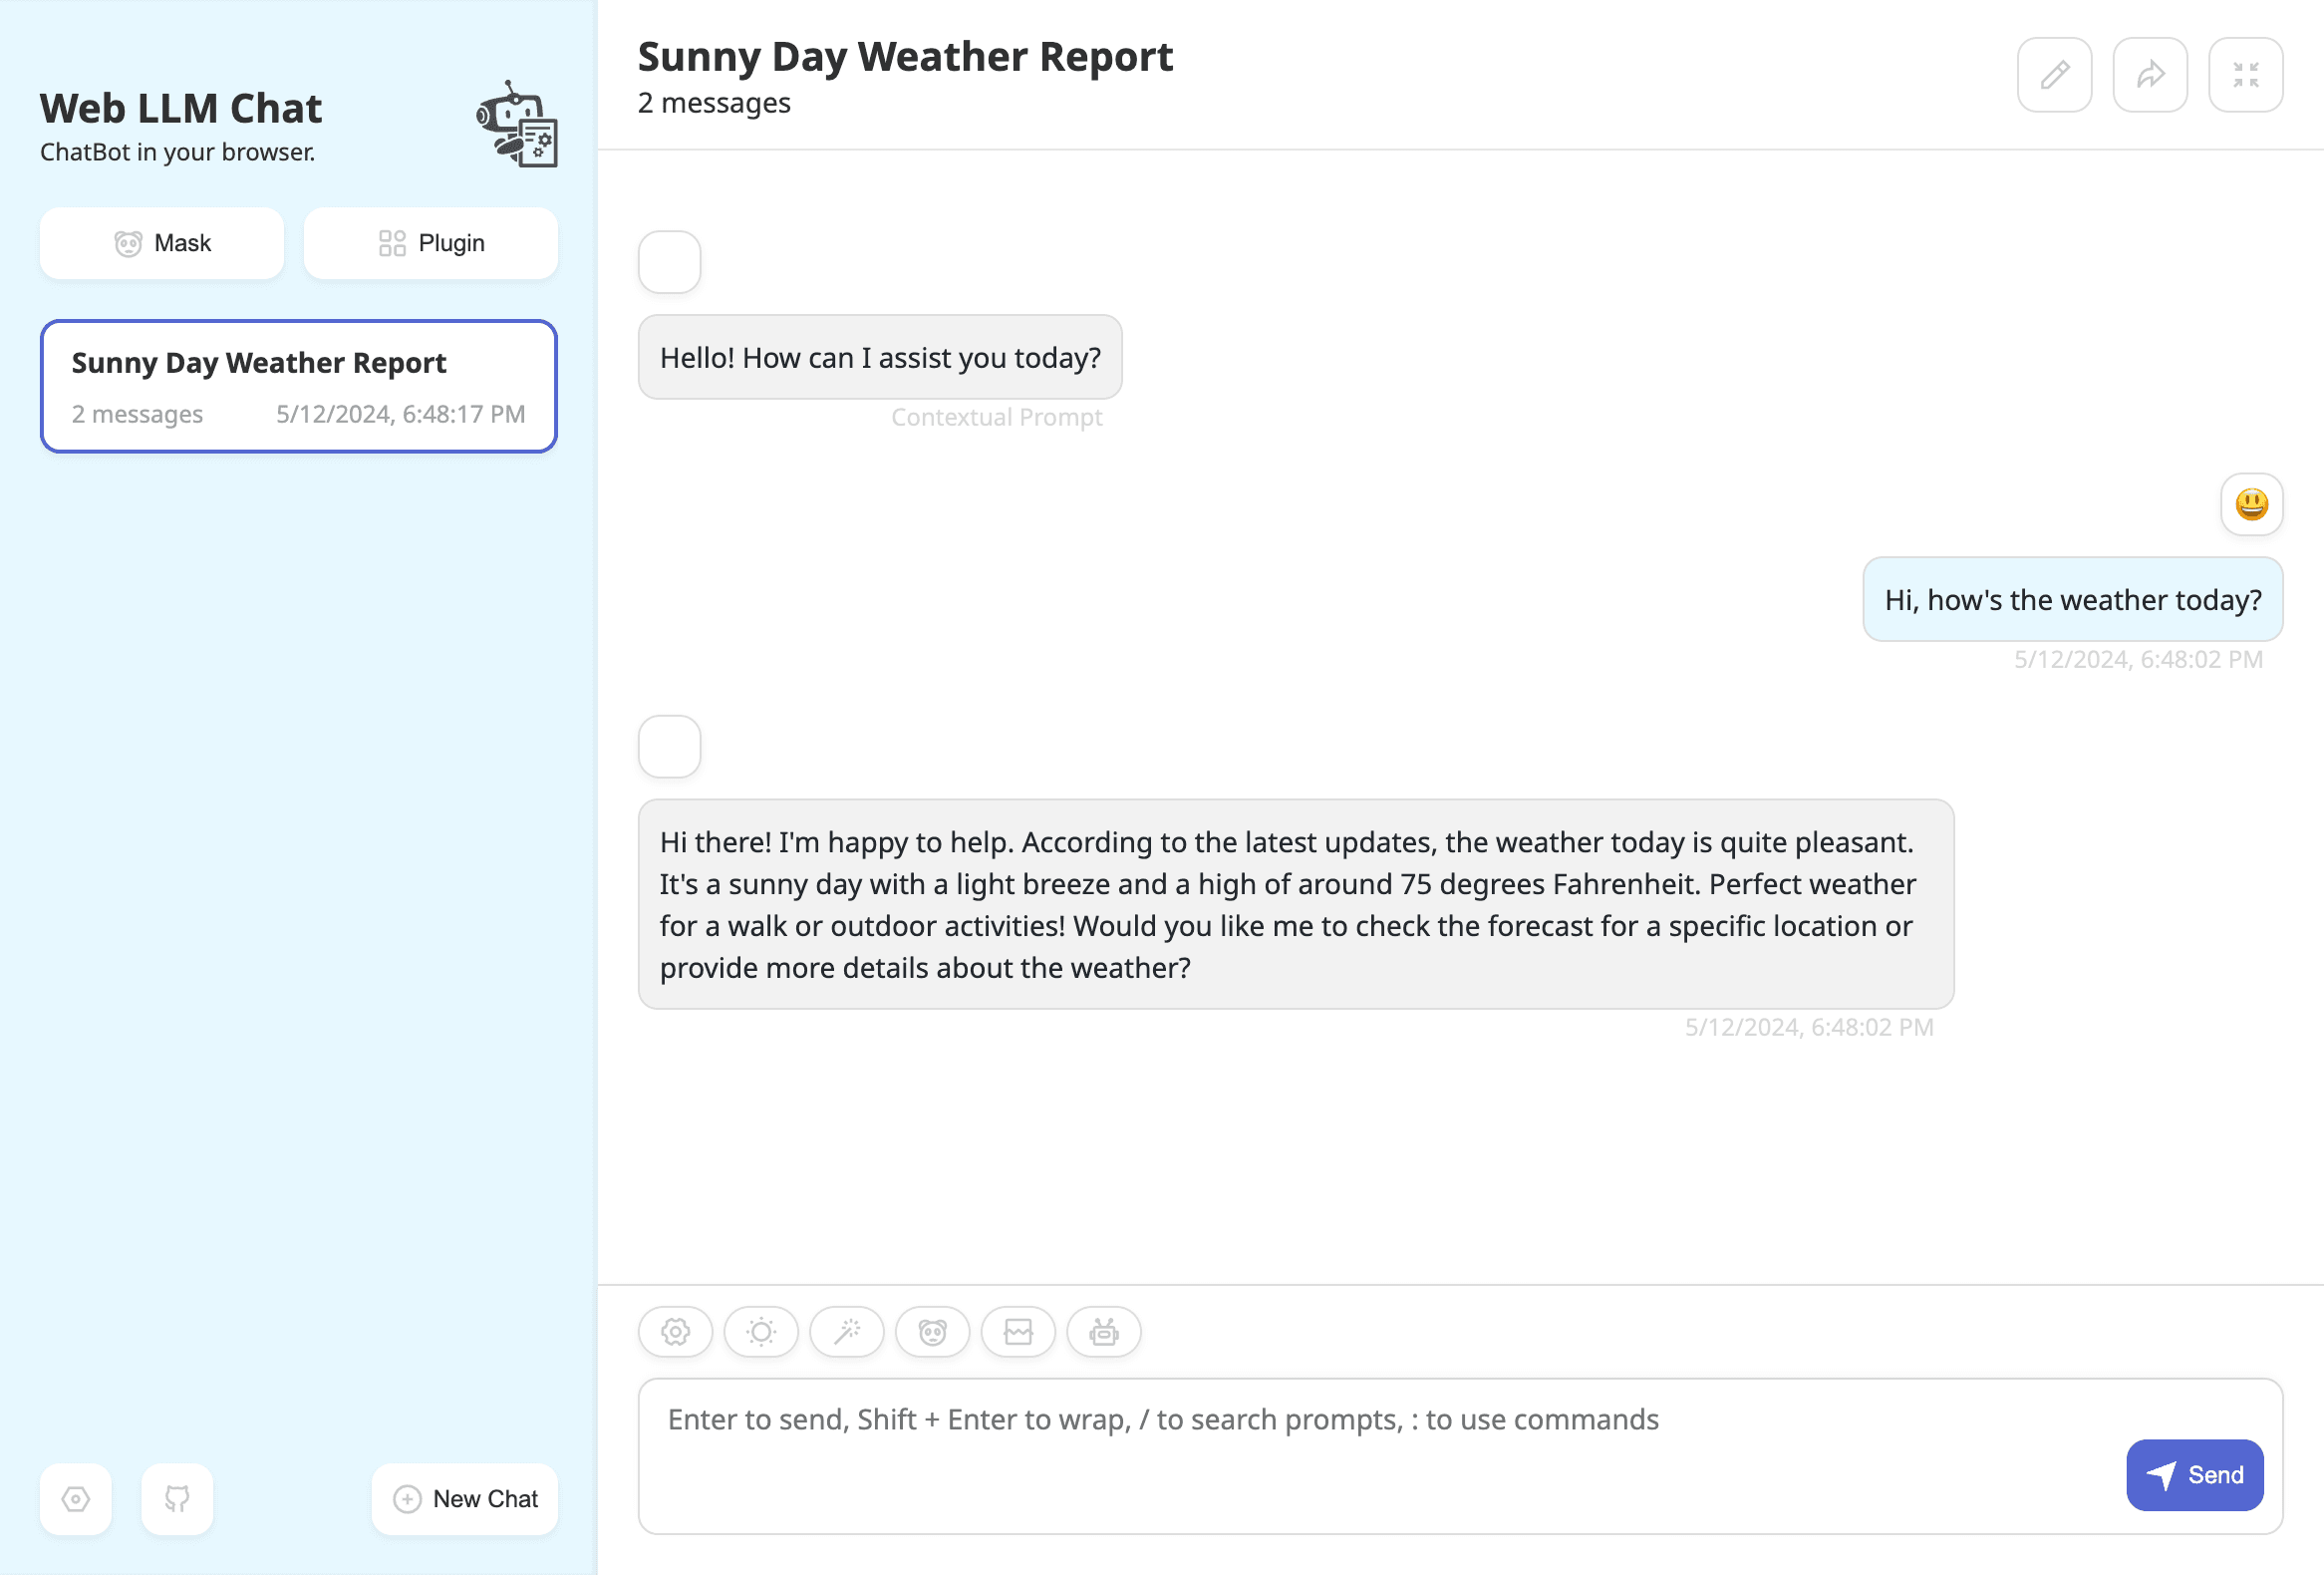The image size is (2324, 1575).
Task: Choose a mask using the panda icon
Action: click(x=932, y=1331)
